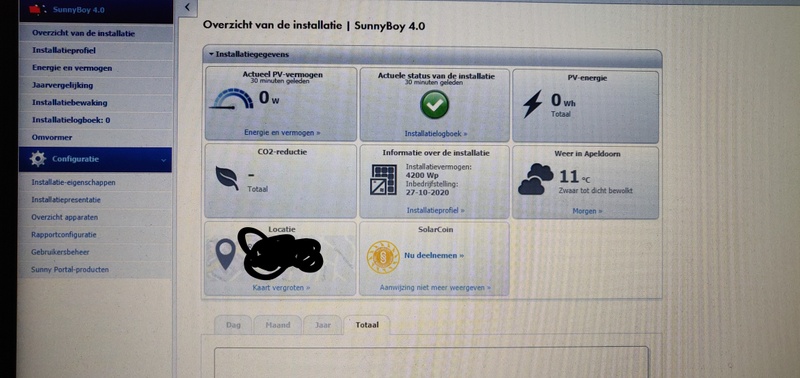Viewport: 800px width, 378px height.
Task: Open Overzicht apparaten configuration page
Action: pyautogui.click(x=95, y=217)
